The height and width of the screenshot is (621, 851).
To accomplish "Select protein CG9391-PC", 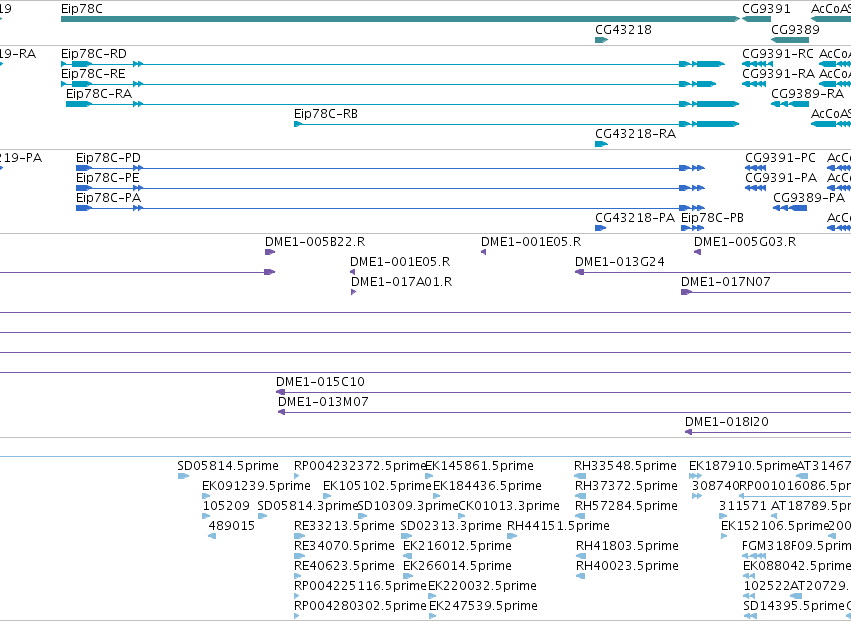I will (780, 157).
